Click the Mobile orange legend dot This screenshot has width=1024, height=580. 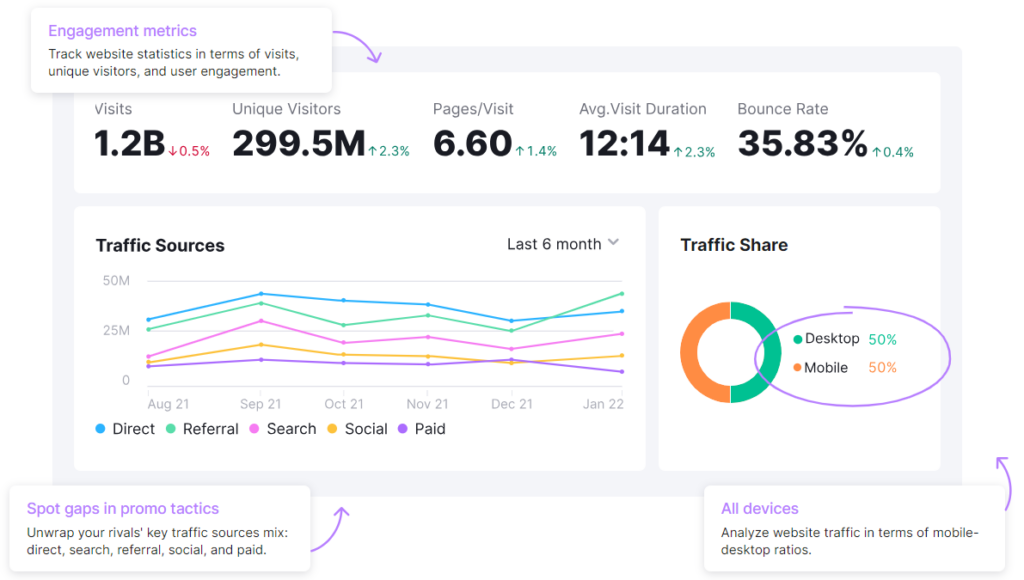(x=797, y=368)
